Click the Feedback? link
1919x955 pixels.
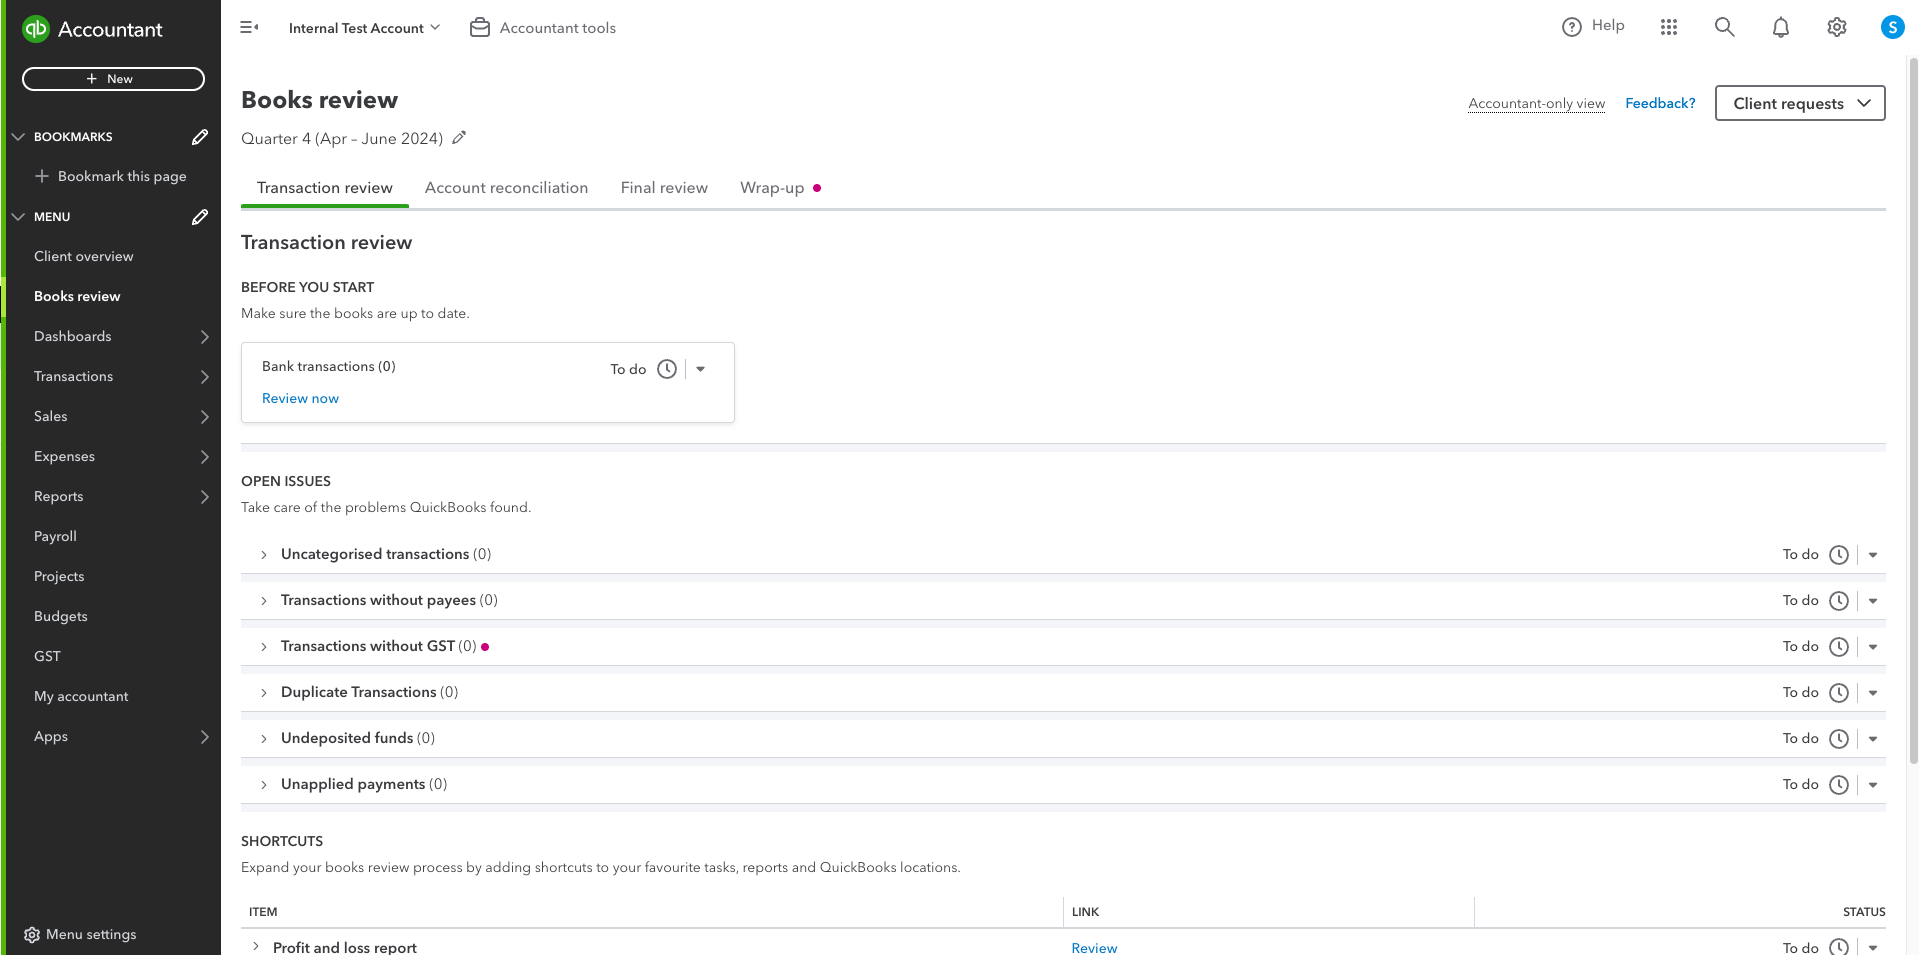1660,103
